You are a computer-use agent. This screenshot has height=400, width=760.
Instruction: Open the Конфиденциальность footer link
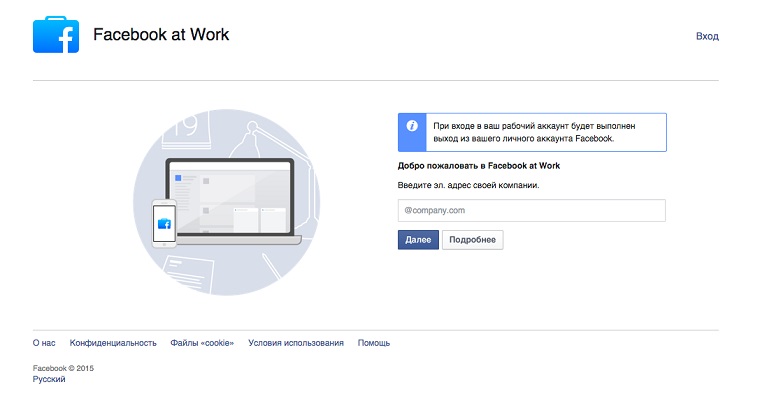pyautogui.click(x=113, y=343)
